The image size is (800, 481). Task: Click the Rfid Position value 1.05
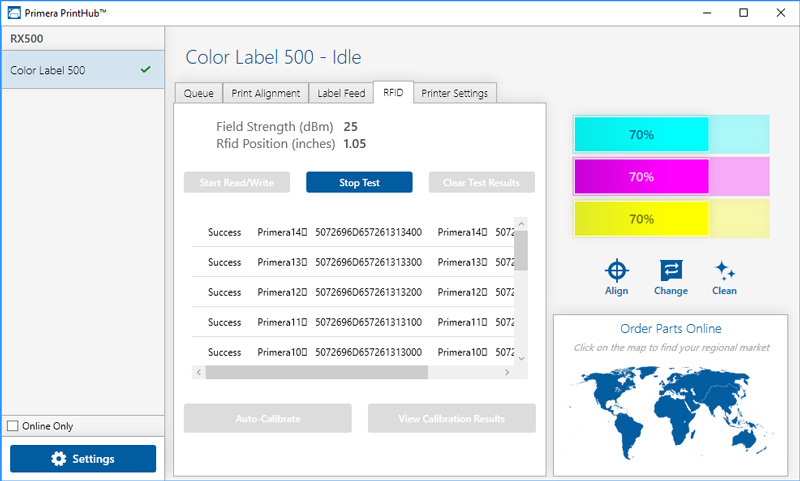pyautogui.click(x=355, y=144)
